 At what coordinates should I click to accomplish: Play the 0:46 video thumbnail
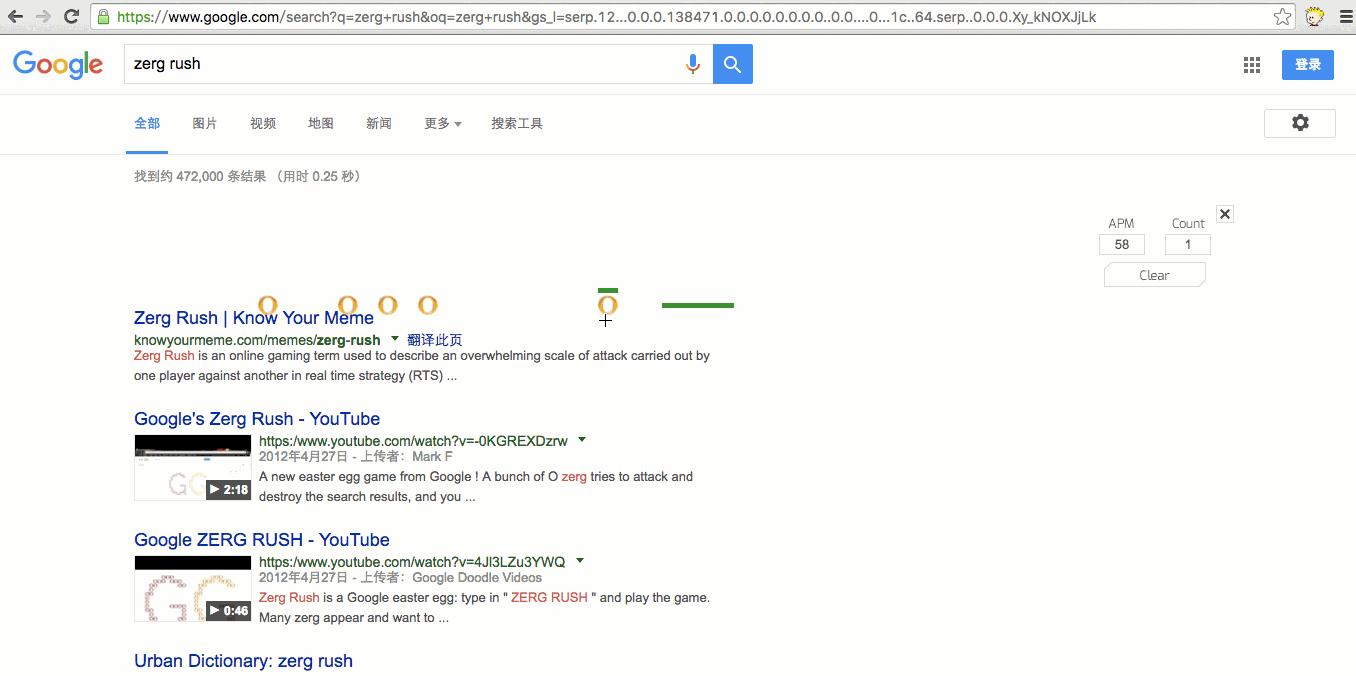pyautogui.click(x=193, y=588)
